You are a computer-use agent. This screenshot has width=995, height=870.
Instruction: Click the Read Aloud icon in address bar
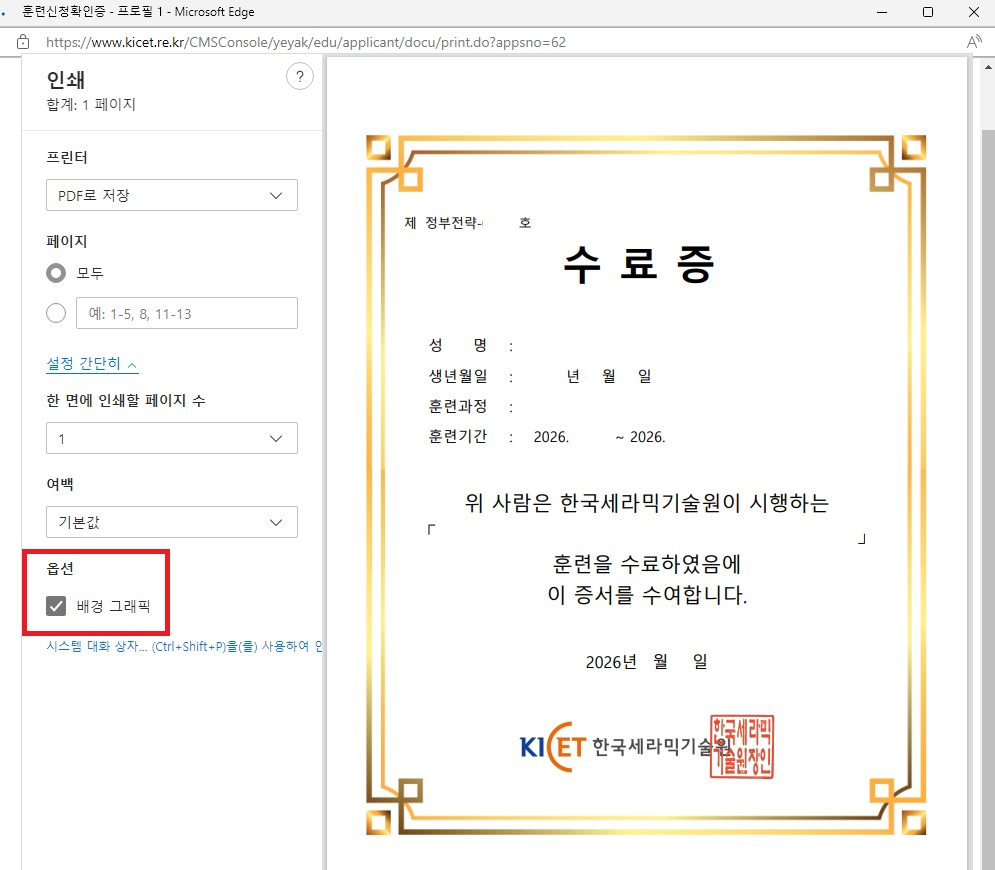coord(973,42)
